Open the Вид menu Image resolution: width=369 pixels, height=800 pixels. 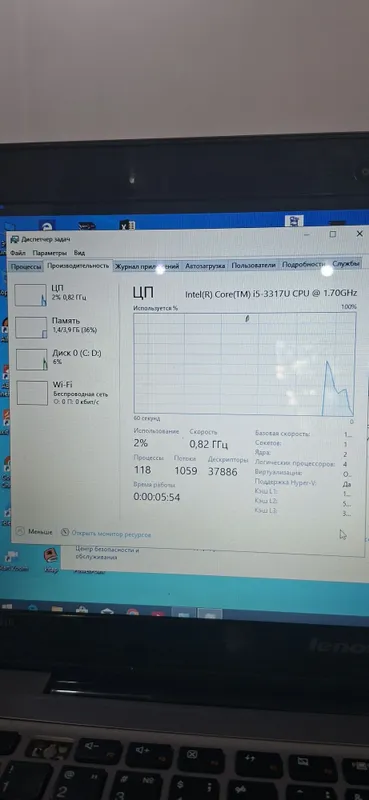click(x=79, y=253)
